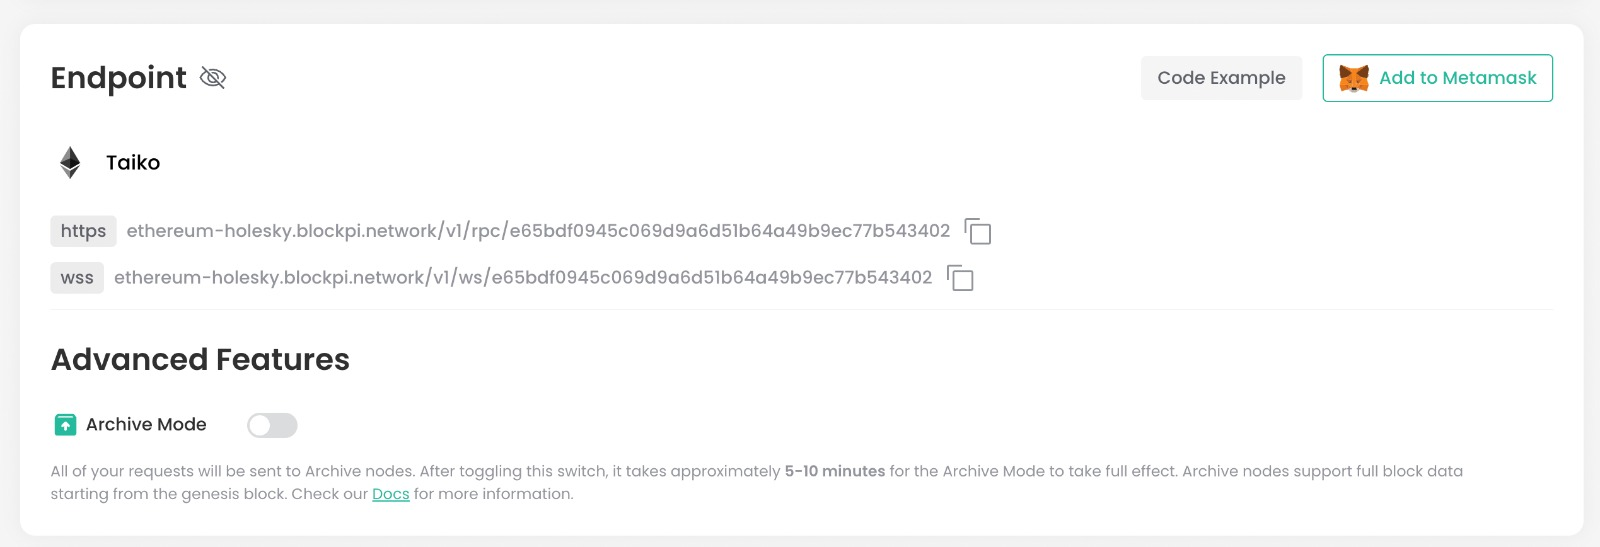The image size is (1600, 547).
Task: Click the green Archive Mode box icon
Action: [65, 425]
